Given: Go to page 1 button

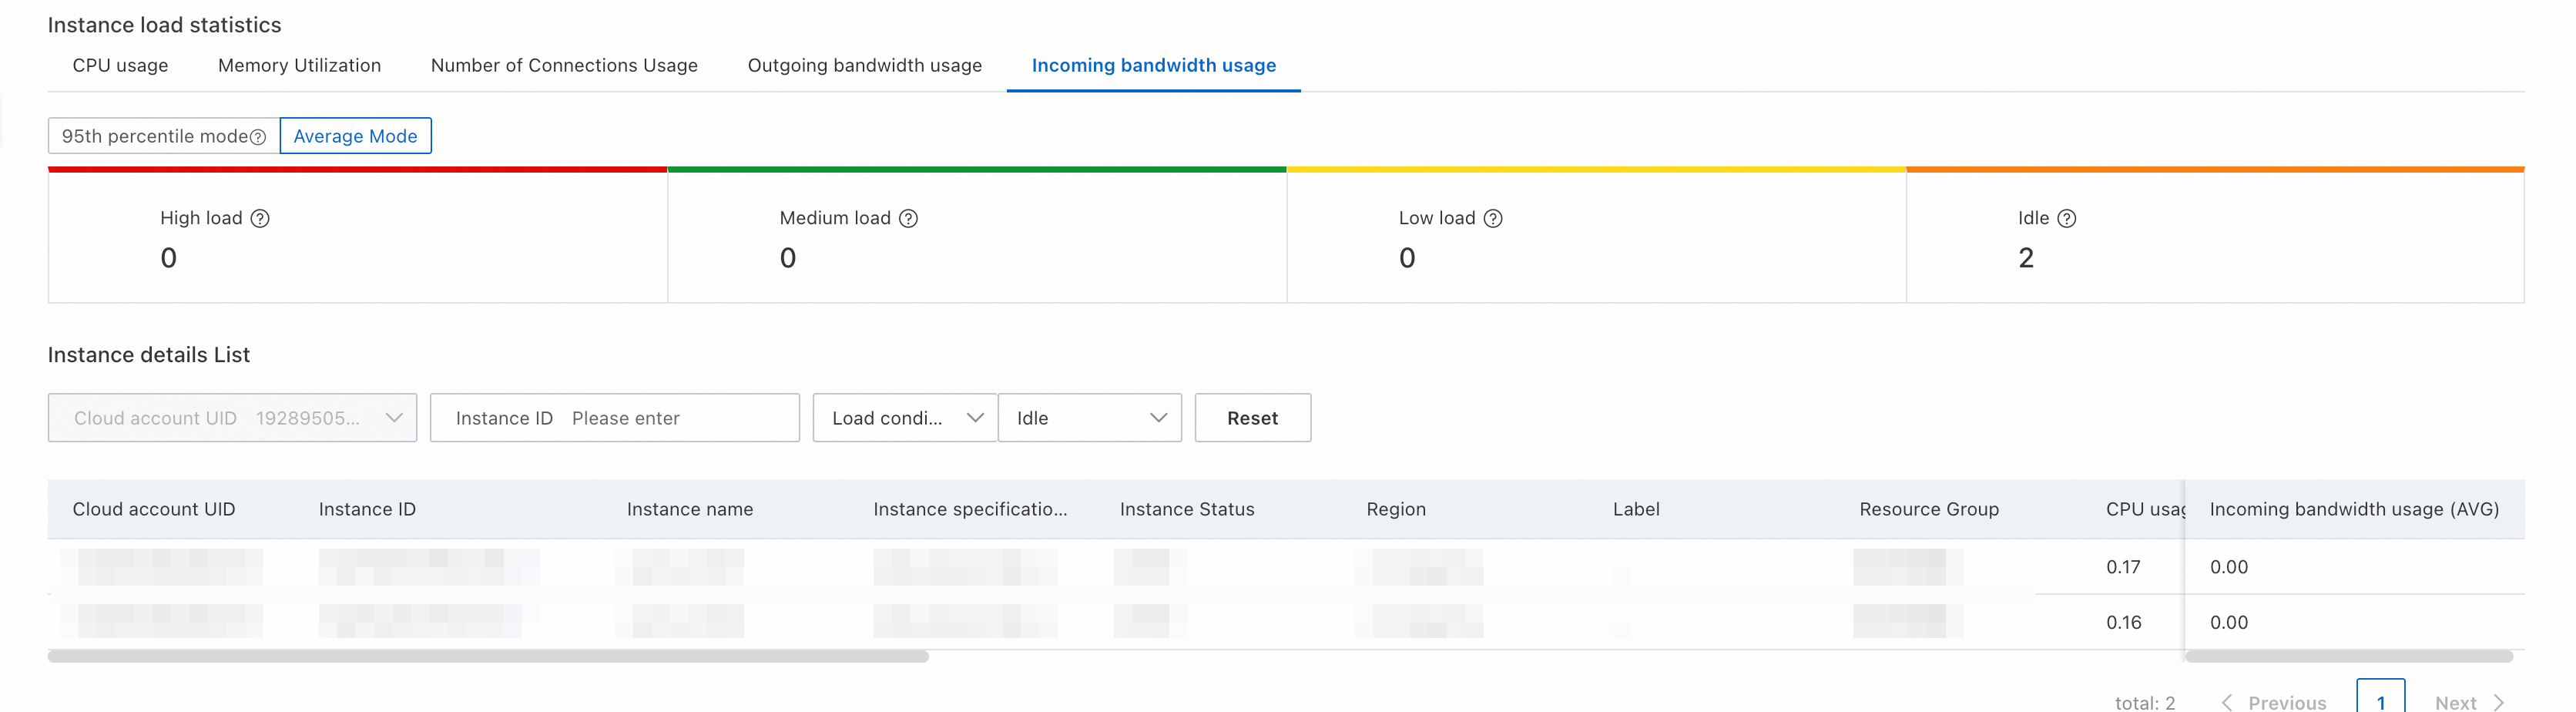Looking at the screenshot, I should (x=2381, y=699).
